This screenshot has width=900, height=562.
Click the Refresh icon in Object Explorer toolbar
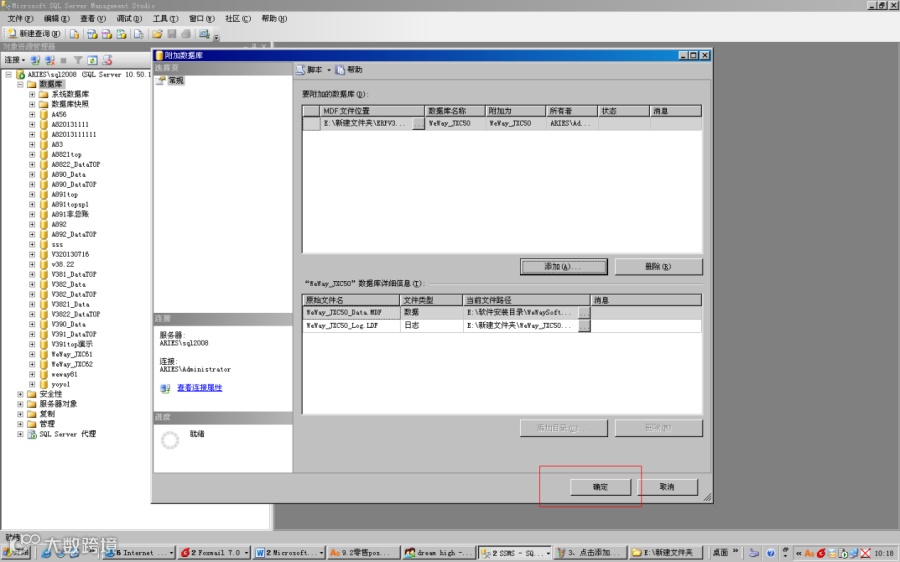click(92, 60)
